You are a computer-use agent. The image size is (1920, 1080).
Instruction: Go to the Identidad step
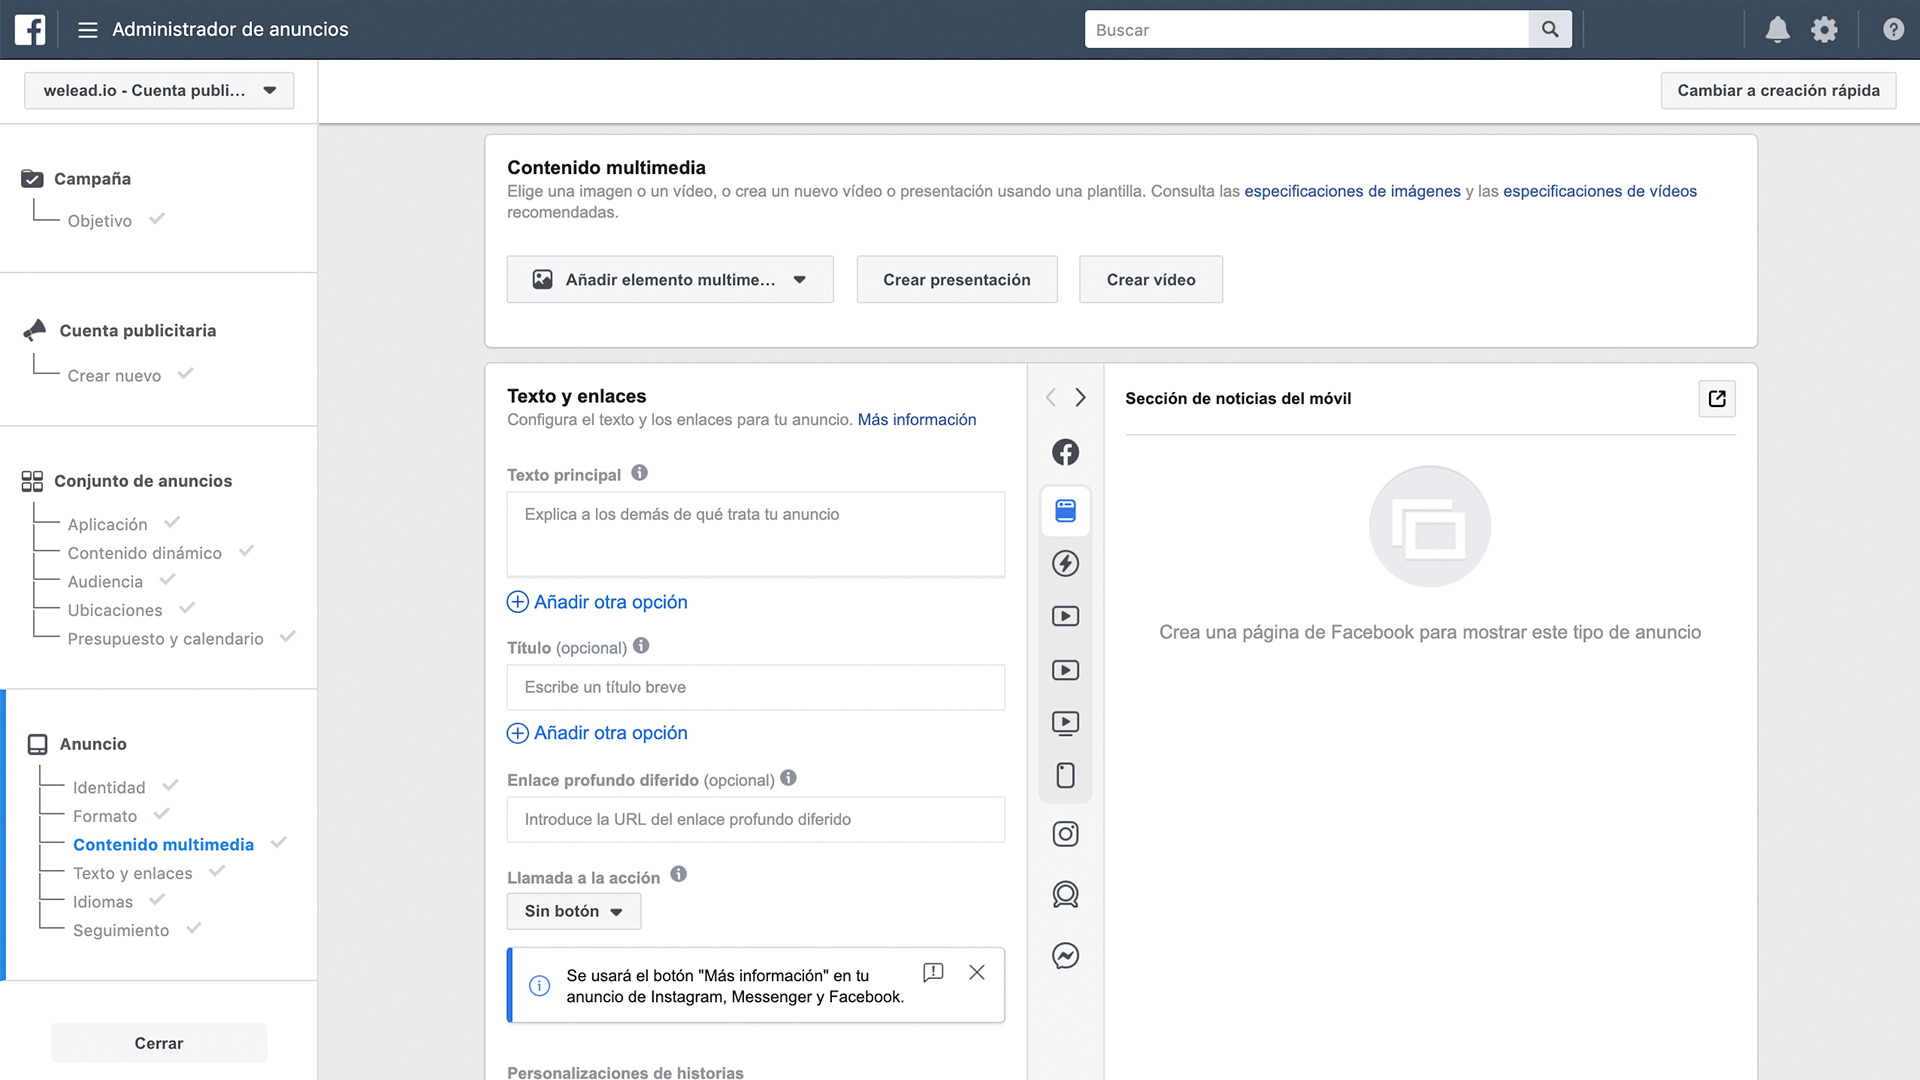coord(109,788)
